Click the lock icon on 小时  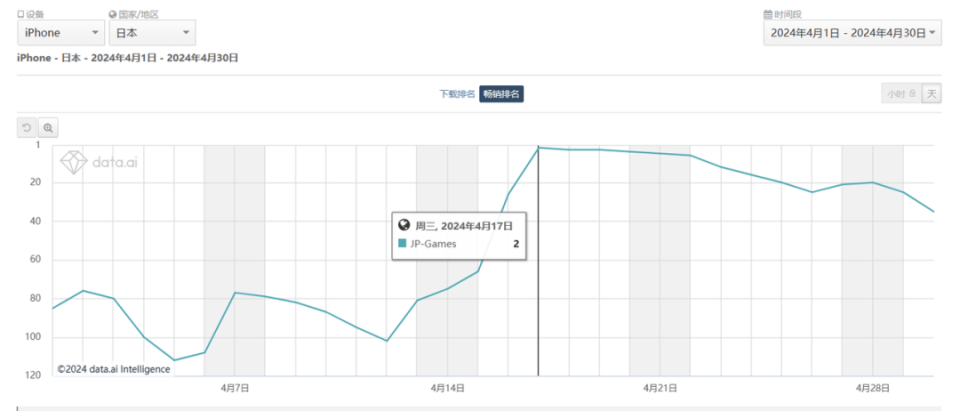pos(912,94)
